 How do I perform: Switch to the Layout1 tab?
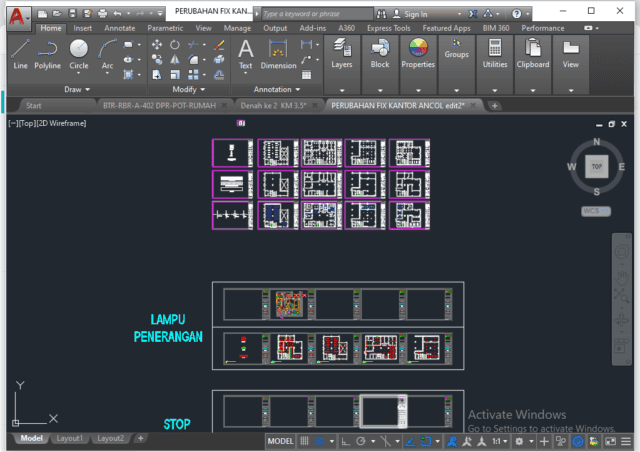pyautogui.click(x=69, y=438)
